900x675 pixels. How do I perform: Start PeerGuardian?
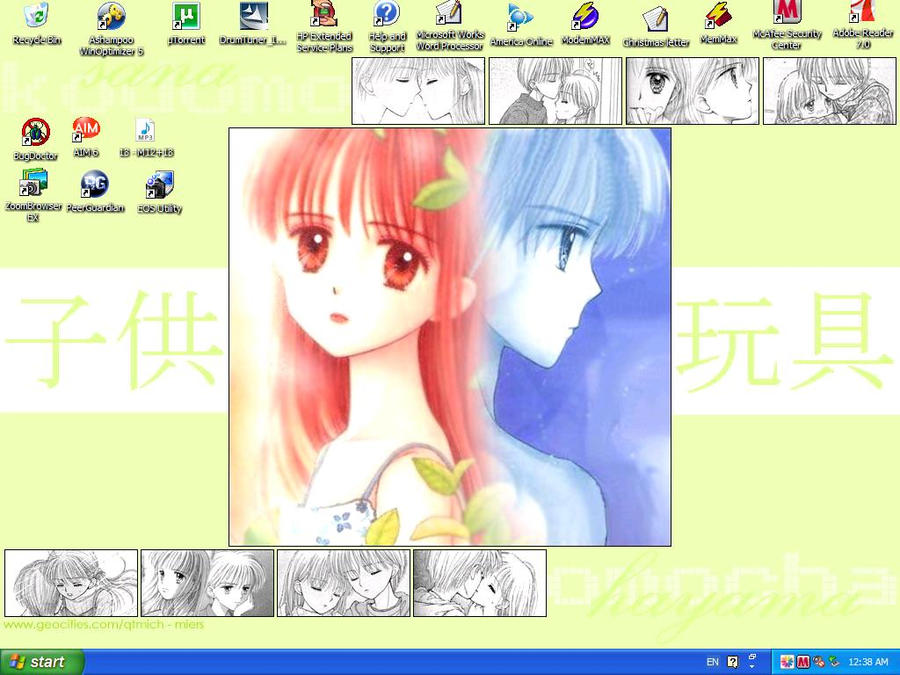[x=96, y=185]
